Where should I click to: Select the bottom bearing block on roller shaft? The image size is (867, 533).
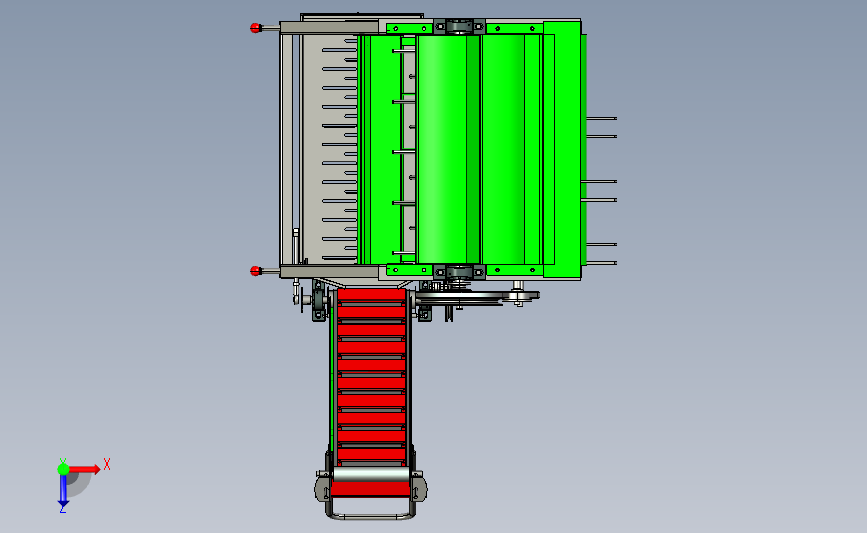click(459, 271)
